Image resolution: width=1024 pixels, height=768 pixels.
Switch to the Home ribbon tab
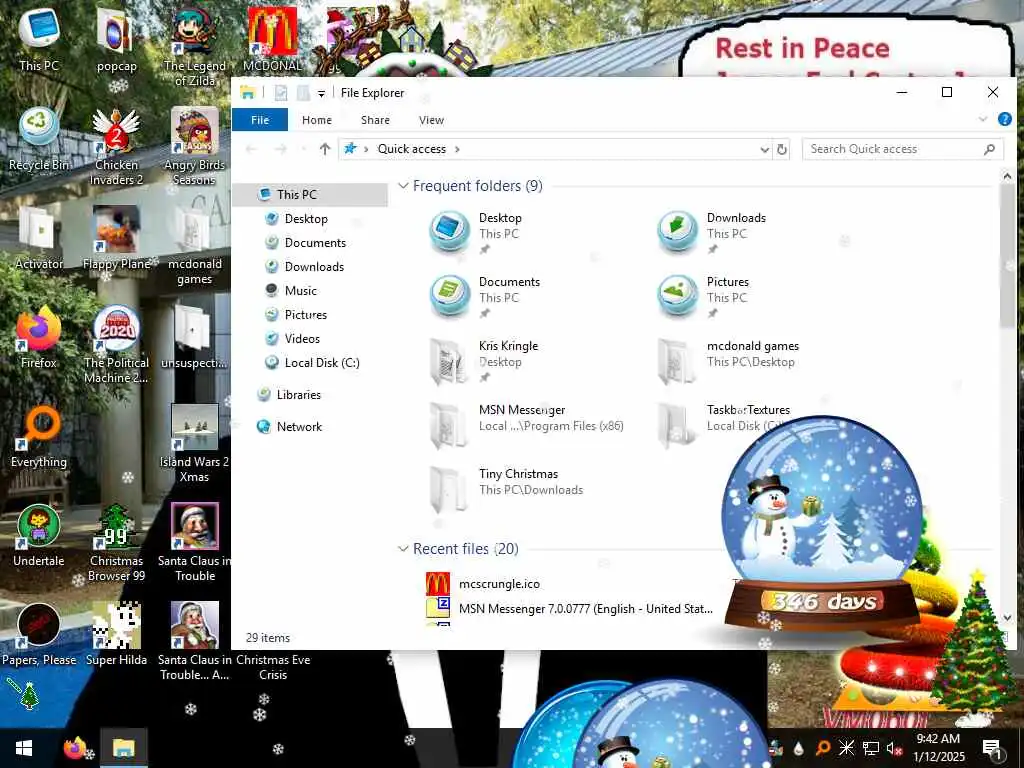317,120
